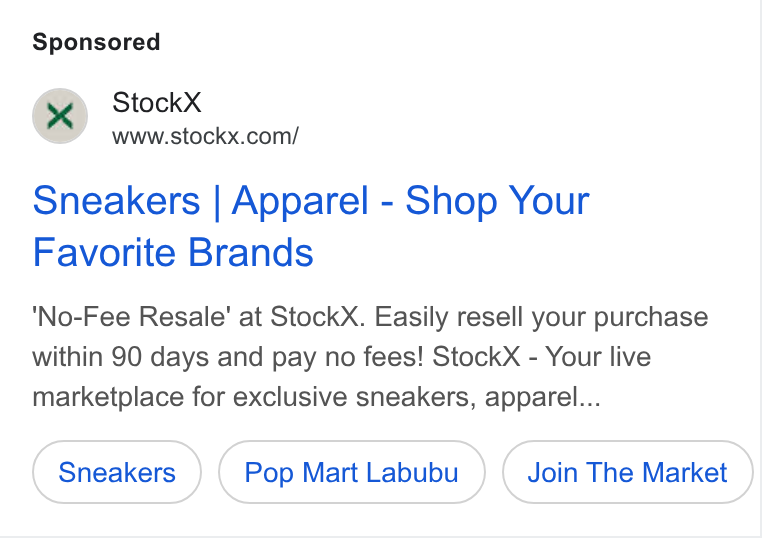This screenshot has width=762, height=538.
Task: Click the word 'Sneakers' in the headline
Action: point(116,201)
